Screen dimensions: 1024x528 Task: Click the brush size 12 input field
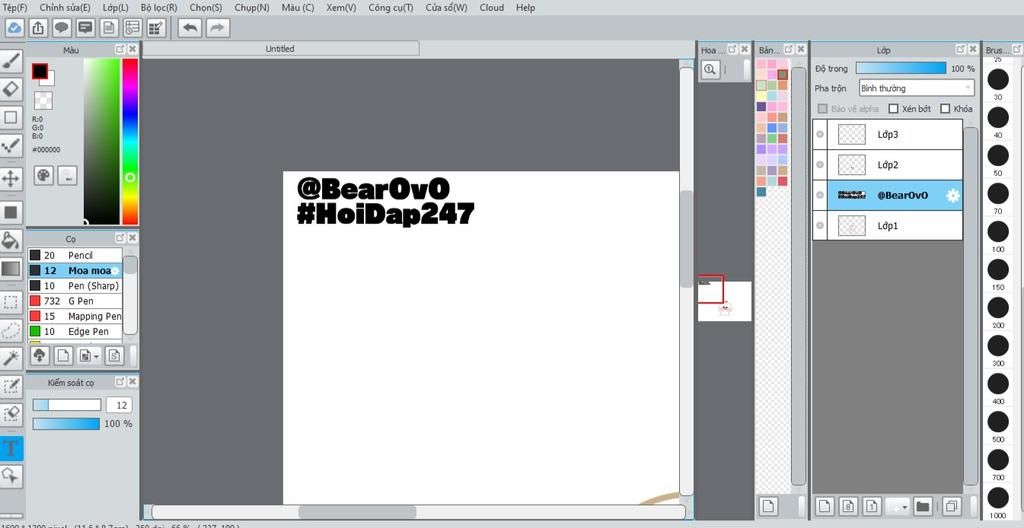120,405
